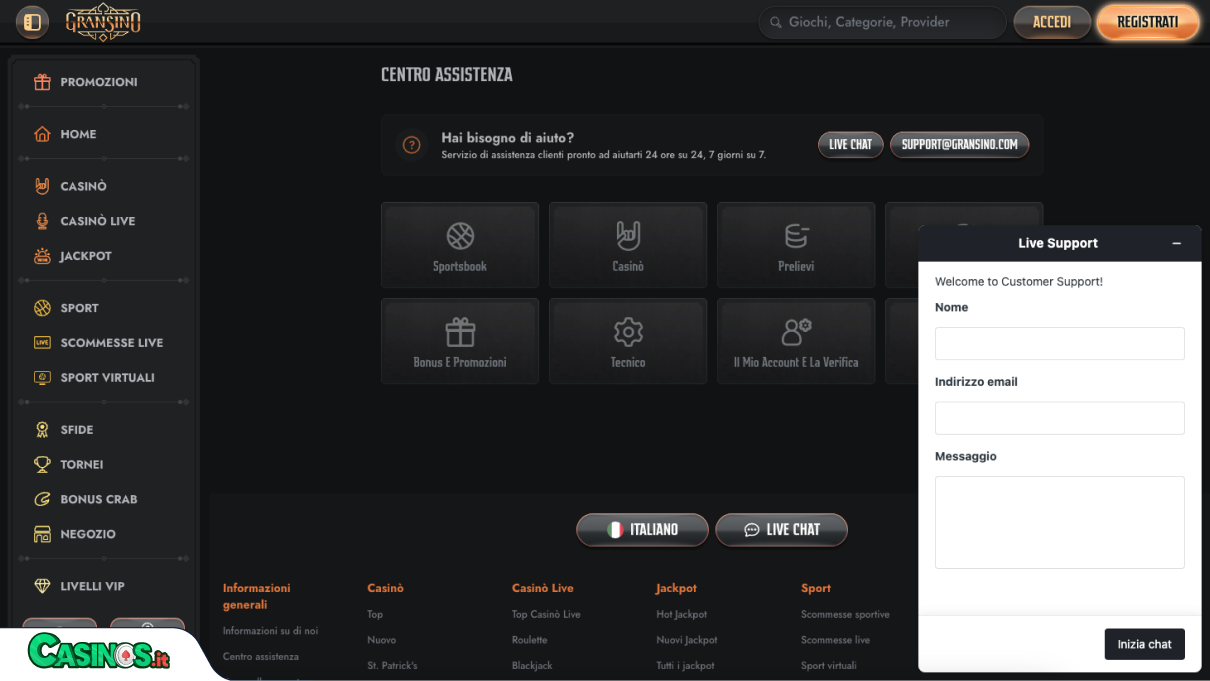Viewport: 1210px width, 681px height.
Task: Click the Sport footer column heading
Action: pyautogui.click(x=816, y=588)
